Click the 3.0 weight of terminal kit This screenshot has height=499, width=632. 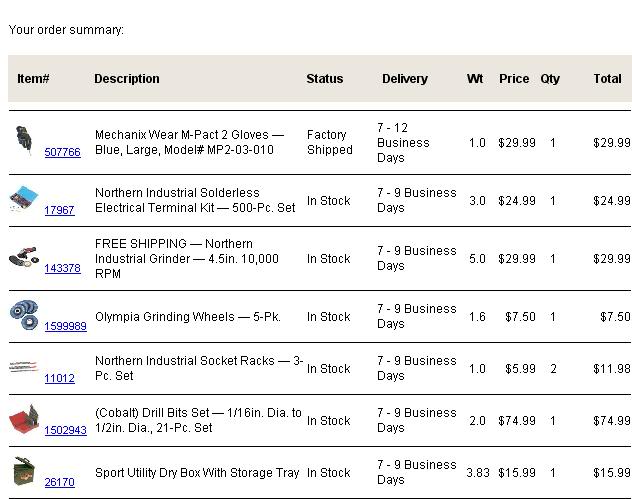click(477, 201)
